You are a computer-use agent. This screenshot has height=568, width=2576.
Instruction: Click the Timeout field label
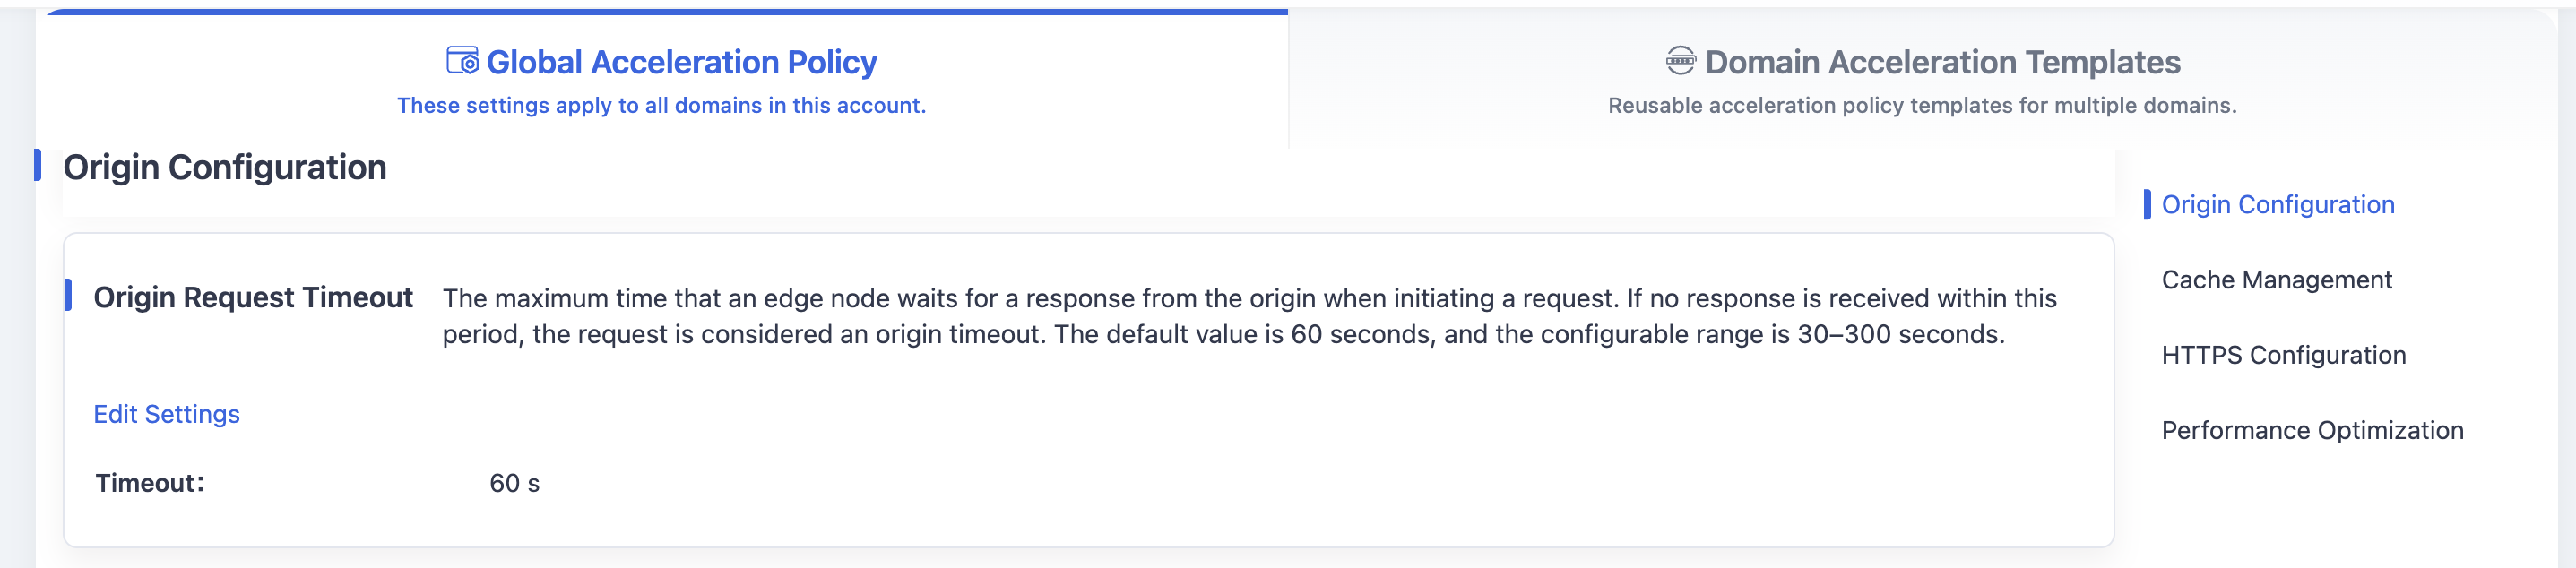(x=150, y=483)
